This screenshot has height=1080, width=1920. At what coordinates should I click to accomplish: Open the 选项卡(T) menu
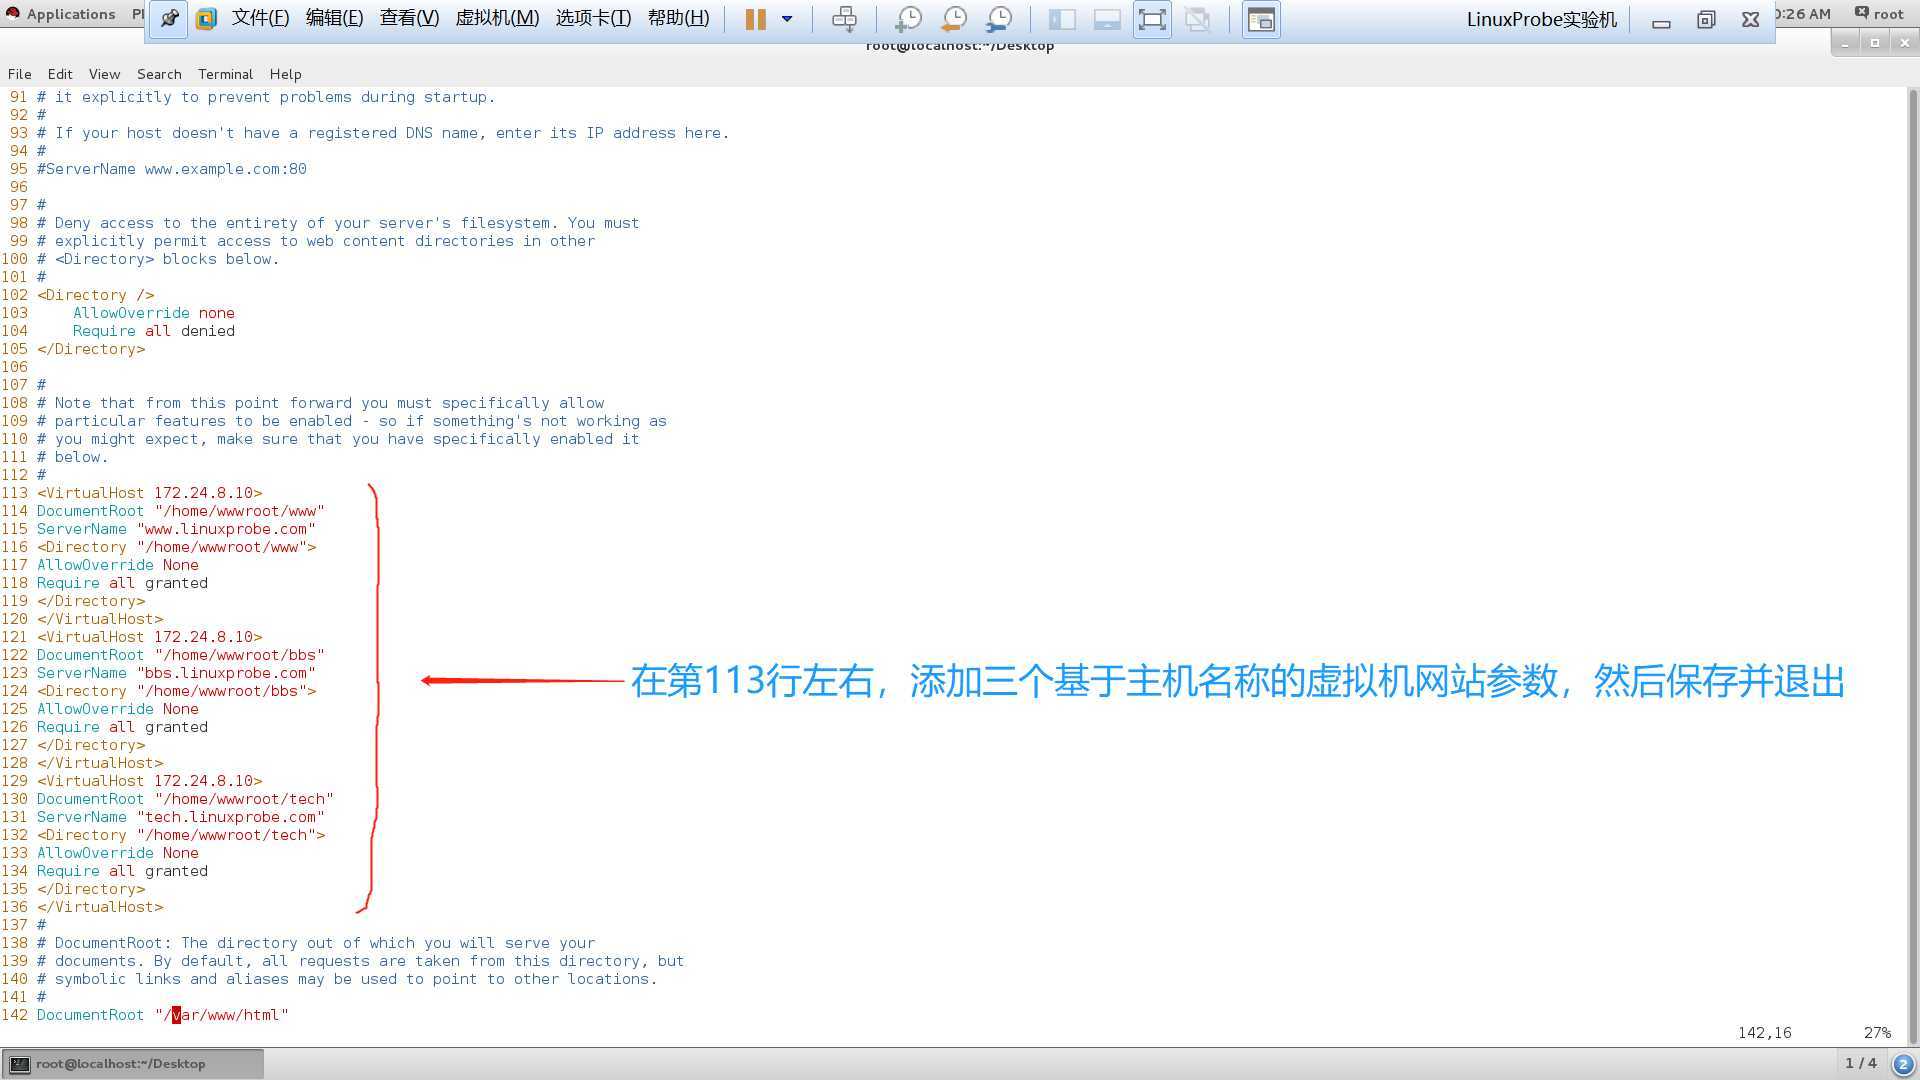click(x=593, y=19)
